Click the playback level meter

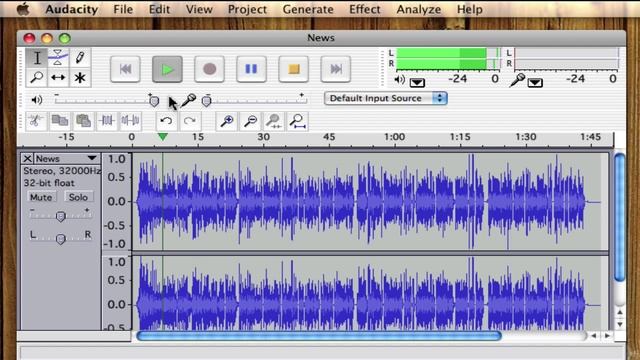coord(448,58)
